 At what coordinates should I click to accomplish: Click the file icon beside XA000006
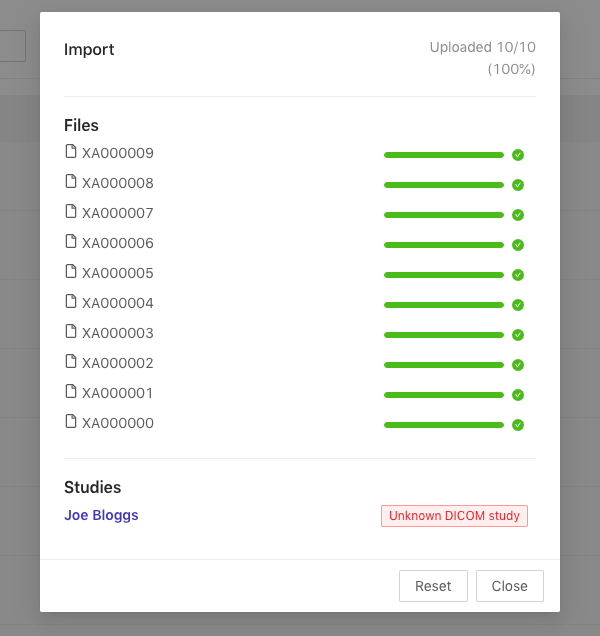tap(71, 241)
